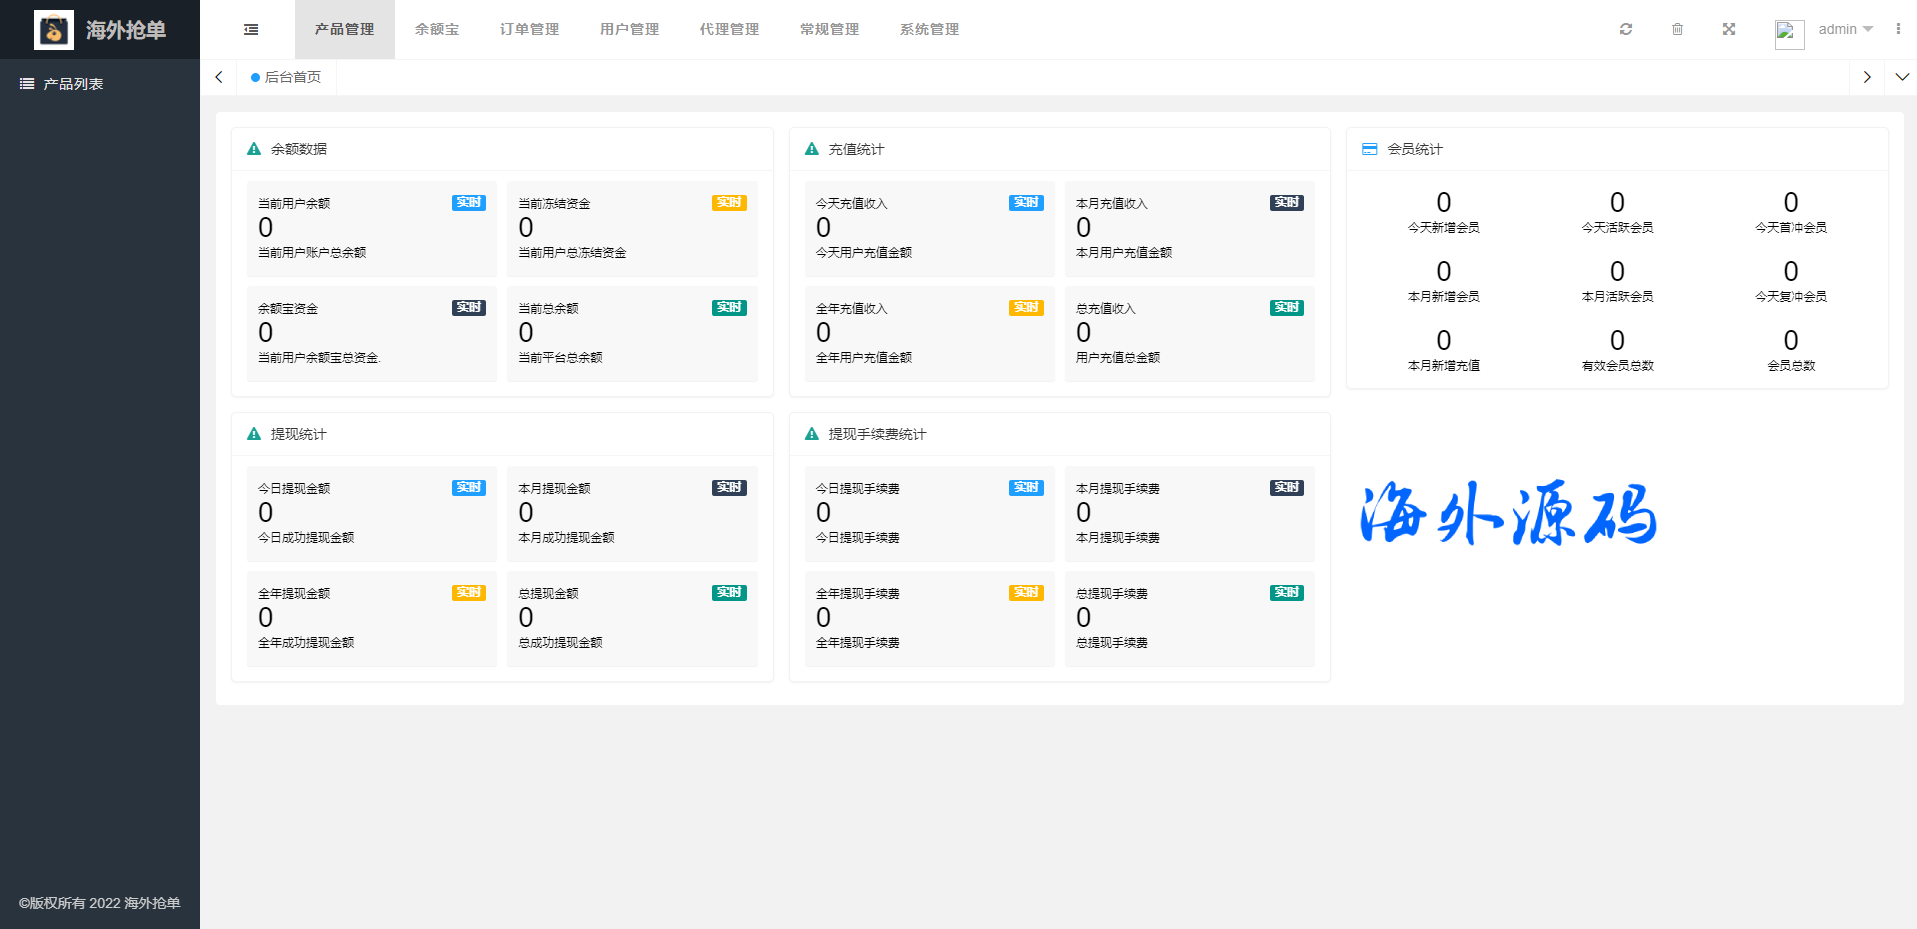Viewport: 1917px width, 929px height.
Task: Click the 会员统计 card icon
Action: (1369, 149)
